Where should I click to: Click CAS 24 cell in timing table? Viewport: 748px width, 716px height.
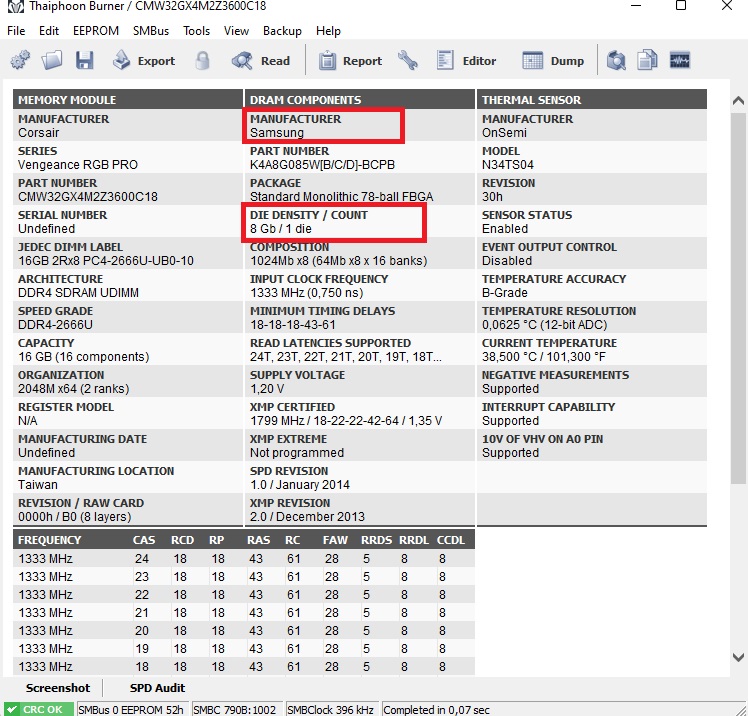[142, 558]
